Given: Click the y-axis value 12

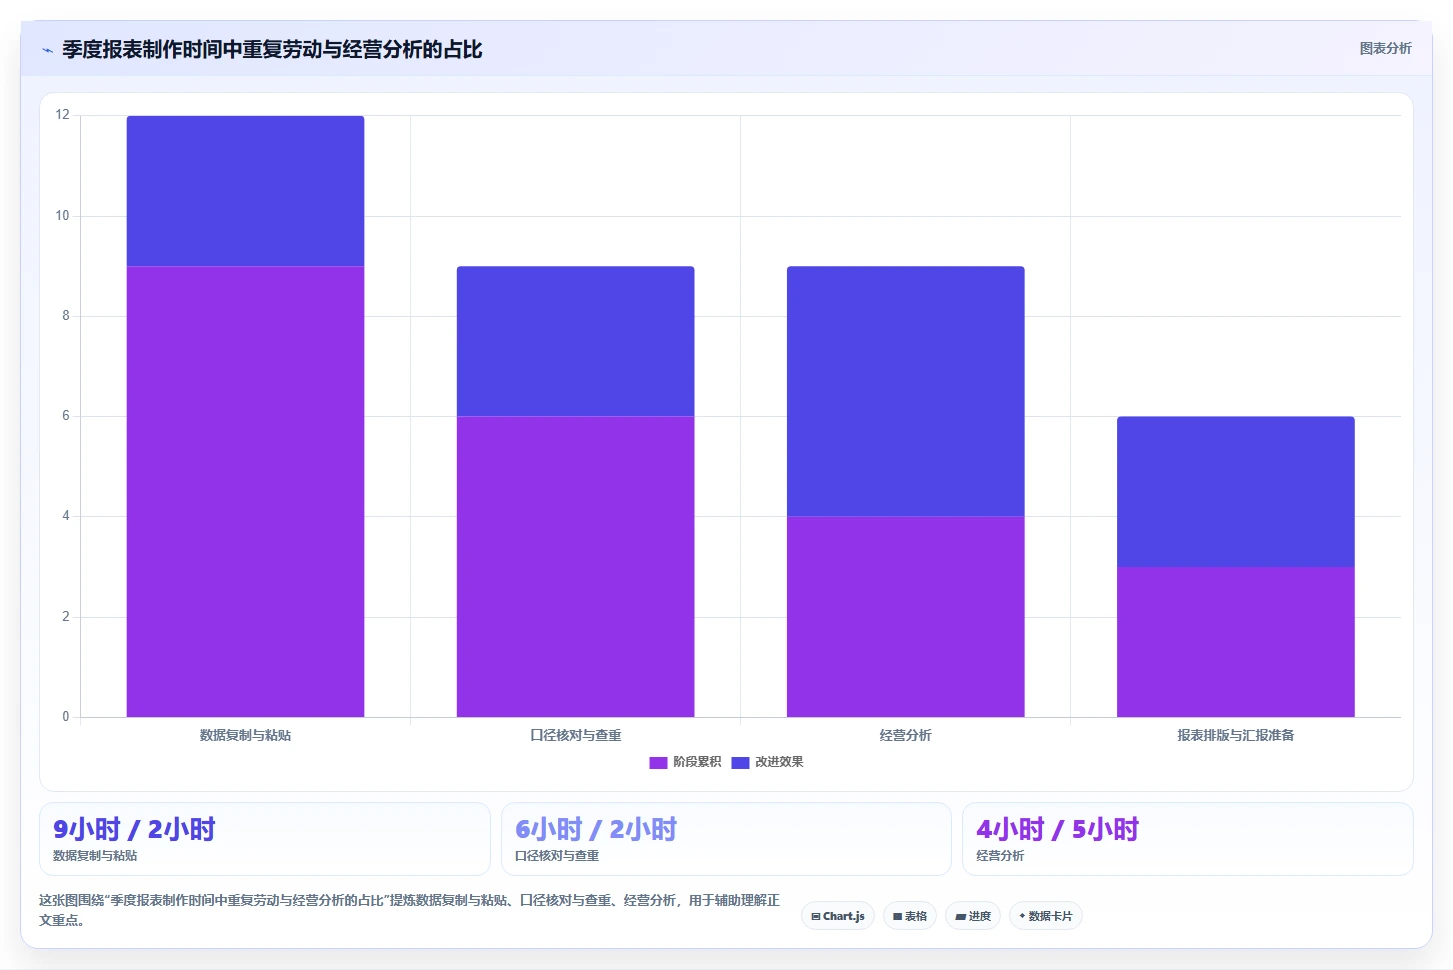Looking at the screenshot, I should coord(63,115).
